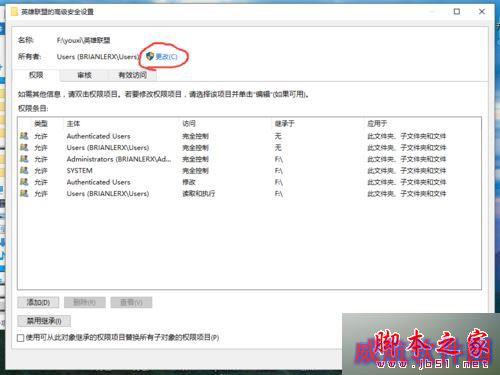Click the user icon of Users 完全控制 row

(x=24, y=147)
